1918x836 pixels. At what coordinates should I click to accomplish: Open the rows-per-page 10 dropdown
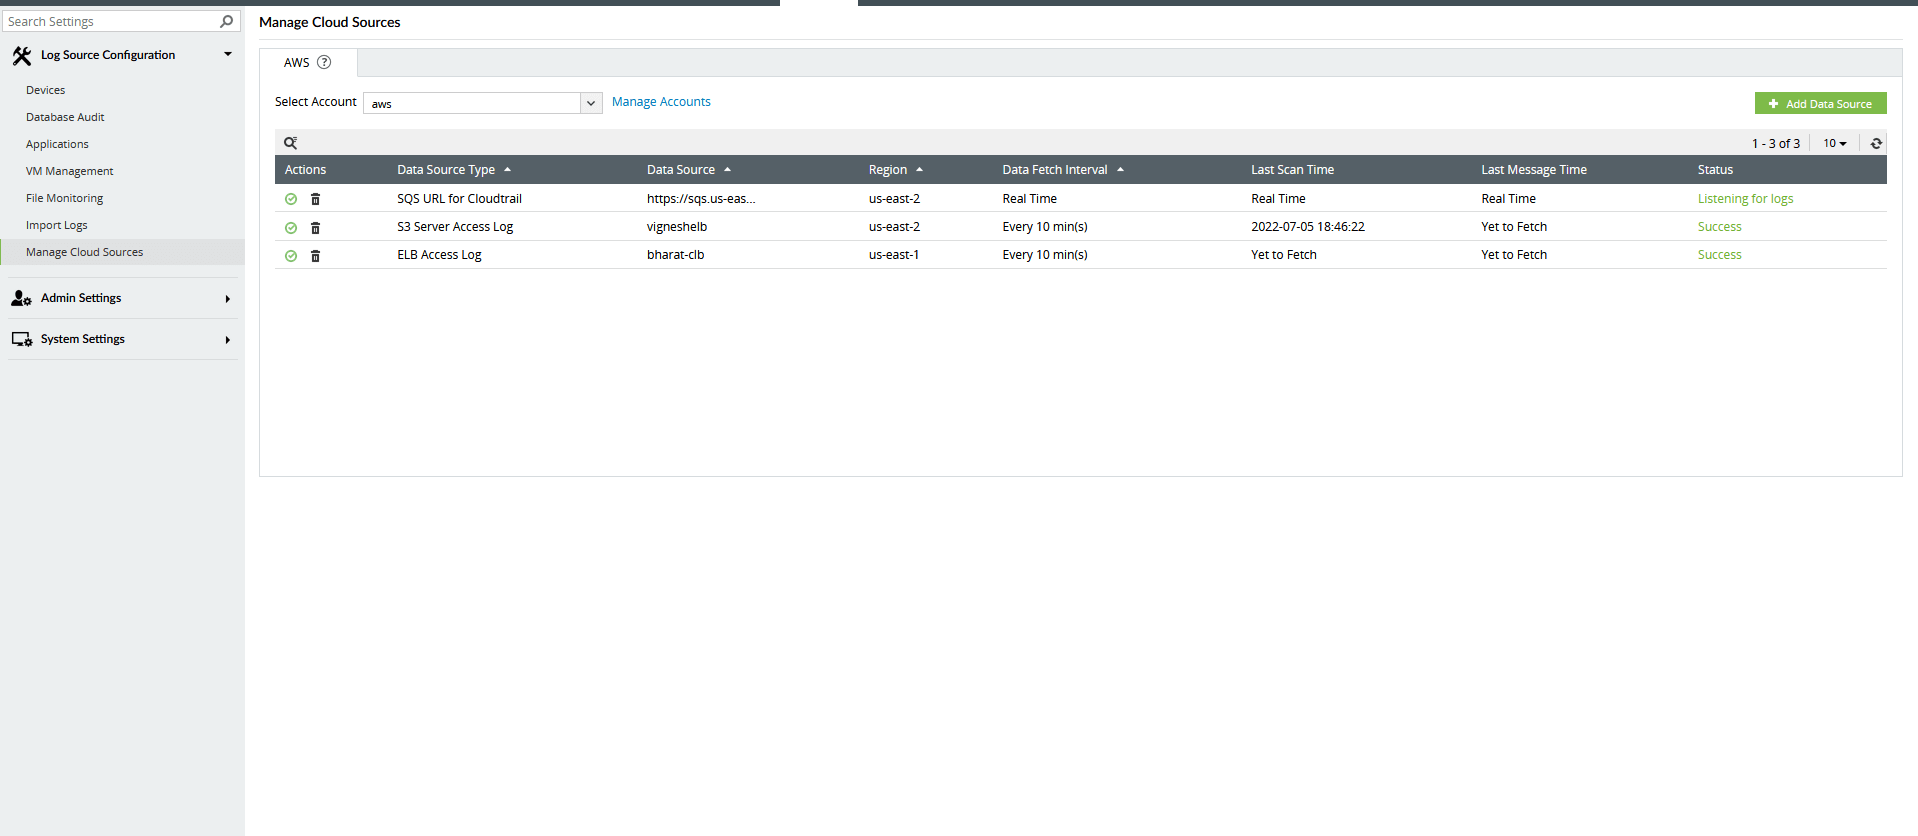[1834, 143]
